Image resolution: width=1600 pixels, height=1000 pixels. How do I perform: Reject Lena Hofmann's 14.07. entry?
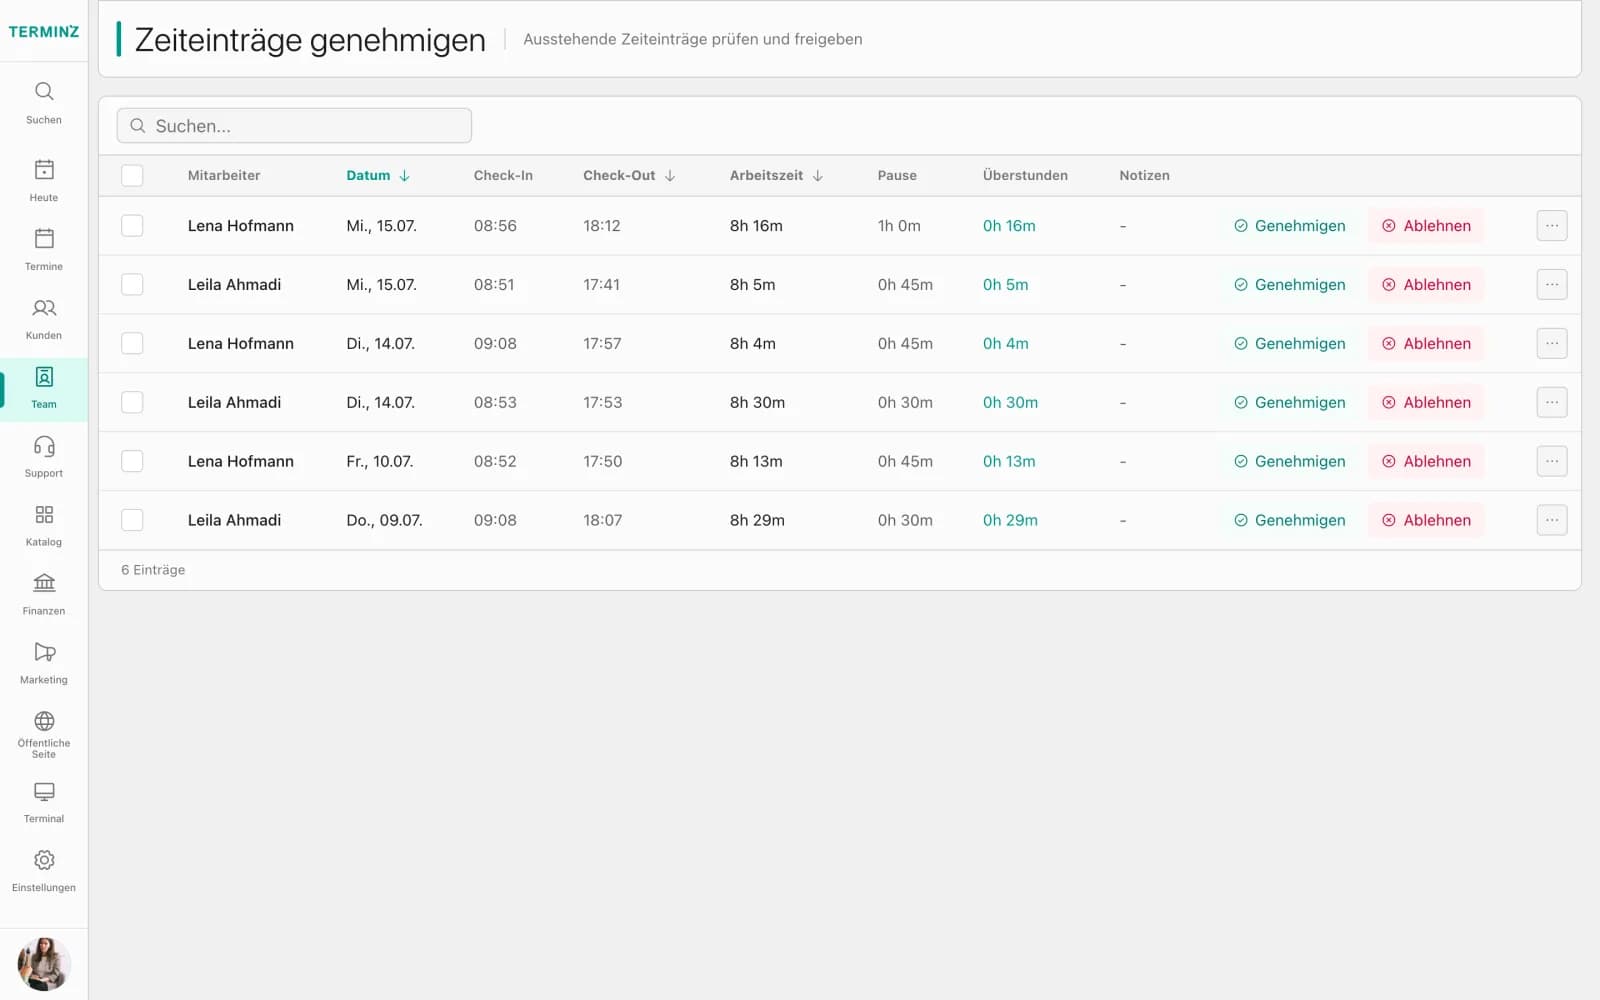coord(1426,344)
